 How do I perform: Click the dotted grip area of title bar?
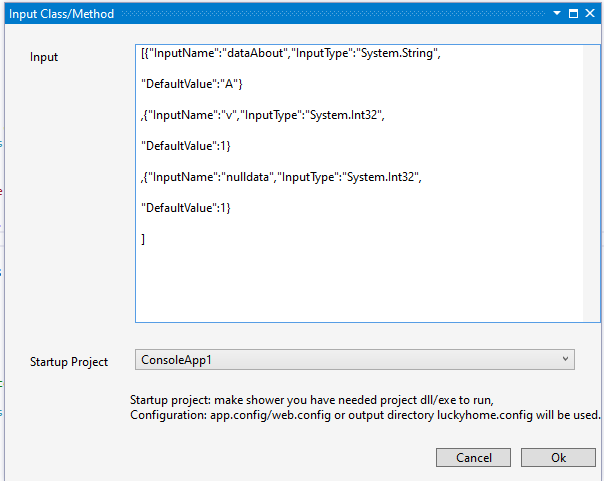coord(333,13)
